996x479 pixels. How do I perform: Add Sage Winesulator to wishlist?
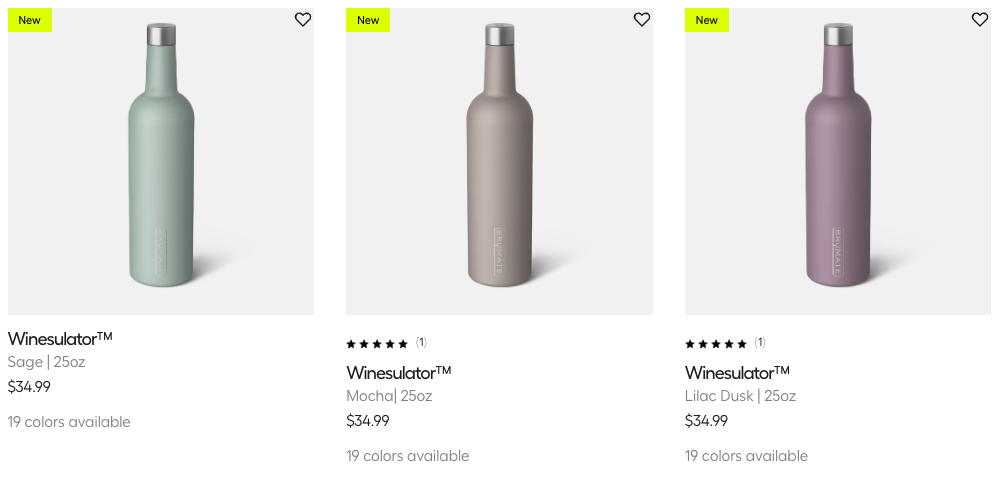point(303,19)
